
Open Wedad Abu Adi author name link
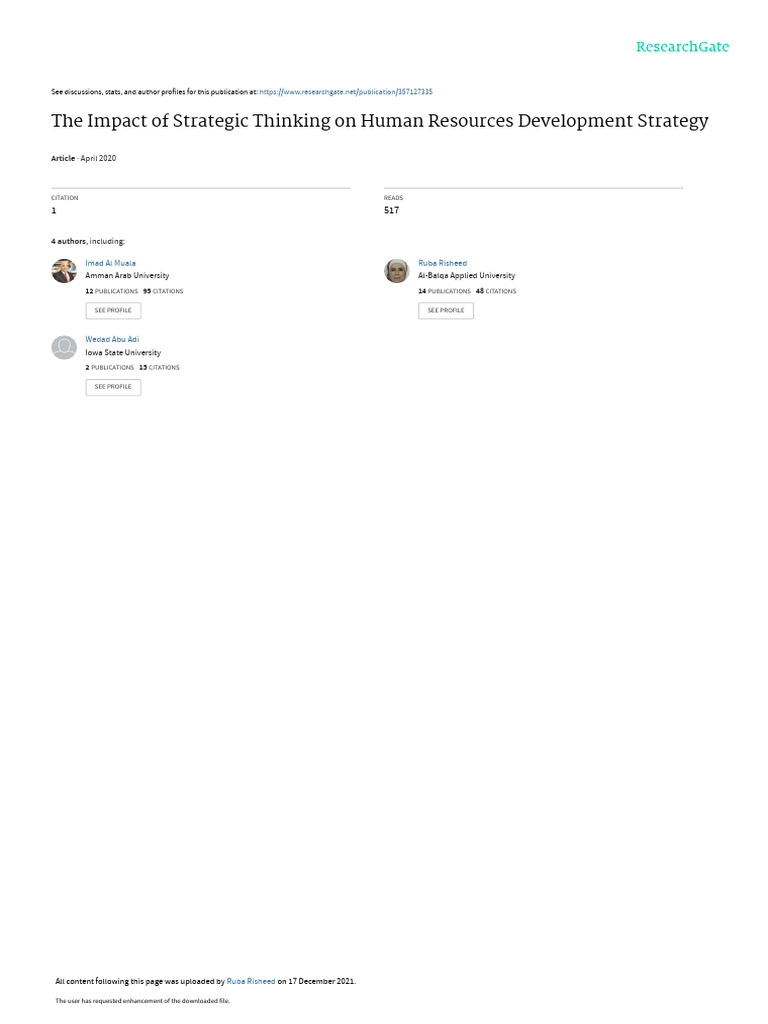(x=112, y=340)
